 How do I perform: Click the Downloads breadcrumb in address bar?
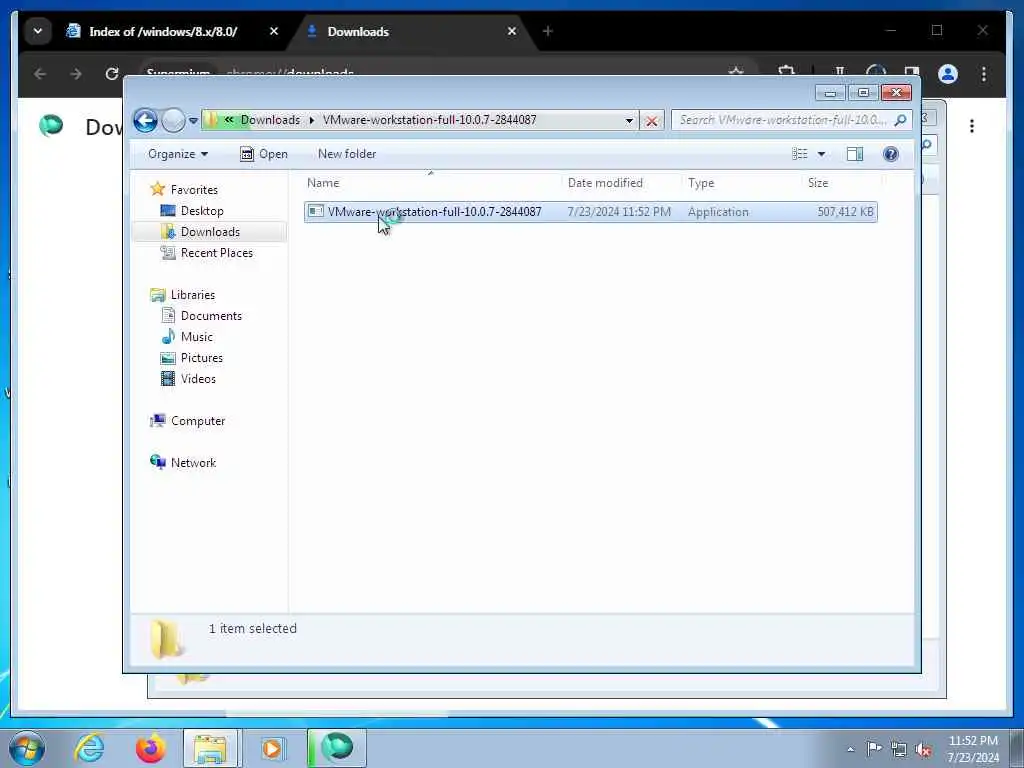[x=270, y=120]
